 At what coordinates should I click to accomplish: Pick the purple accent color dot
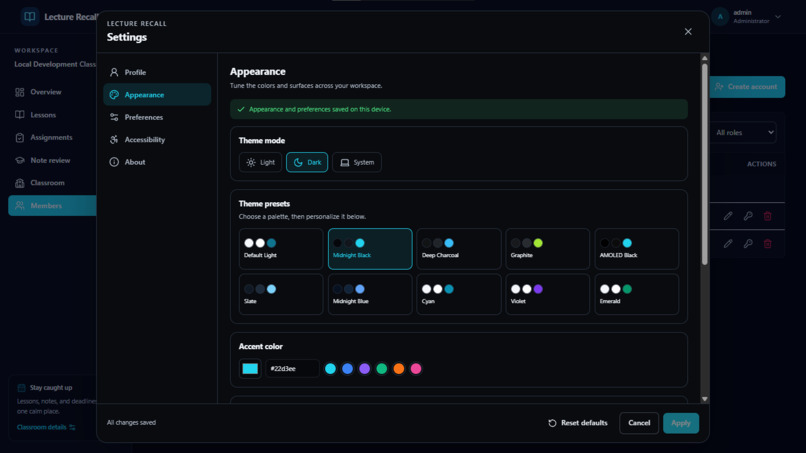point(364,369)
